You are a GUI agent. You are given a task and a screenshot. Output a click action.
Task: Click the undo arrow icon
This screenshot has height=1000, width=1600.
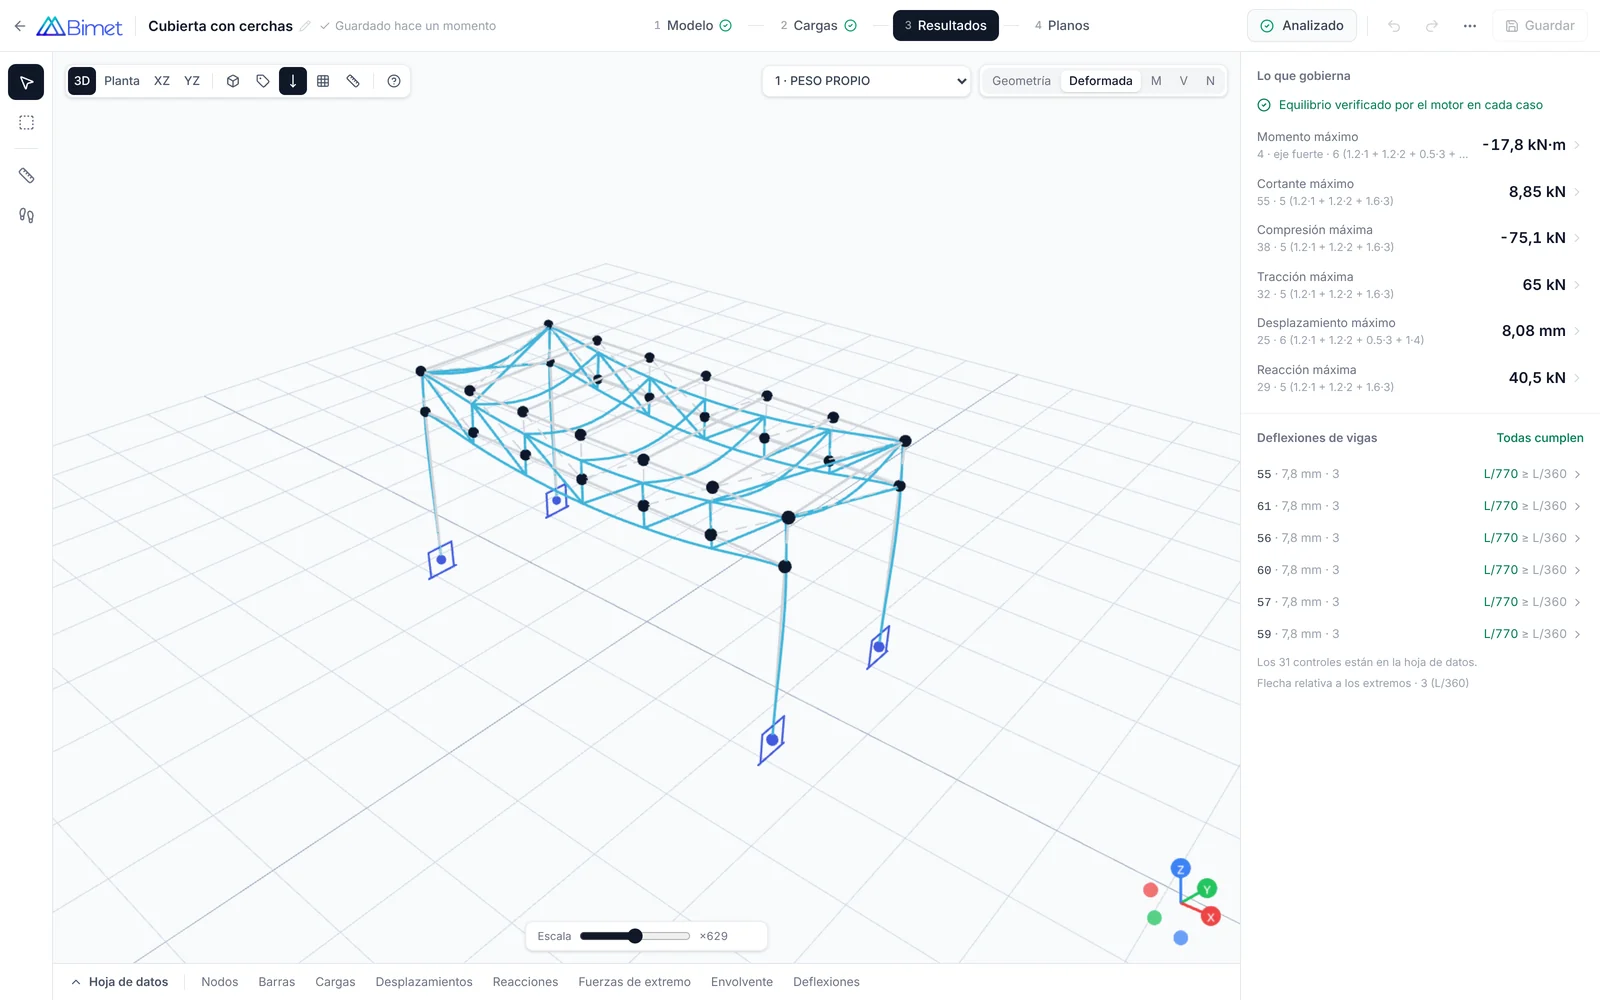(x=1394, y=26)
